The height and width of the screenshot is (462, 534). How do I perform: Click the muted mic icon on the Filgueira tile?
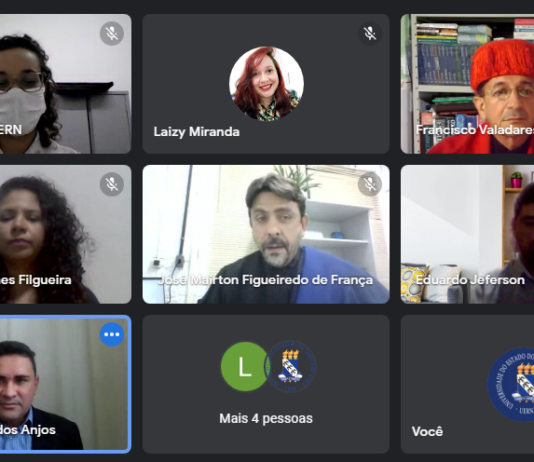point(112,184)
